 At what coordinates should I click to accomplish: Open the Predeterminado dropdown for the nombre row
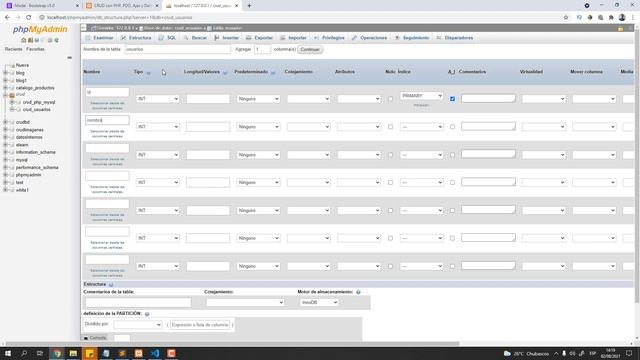coord(258,127)
